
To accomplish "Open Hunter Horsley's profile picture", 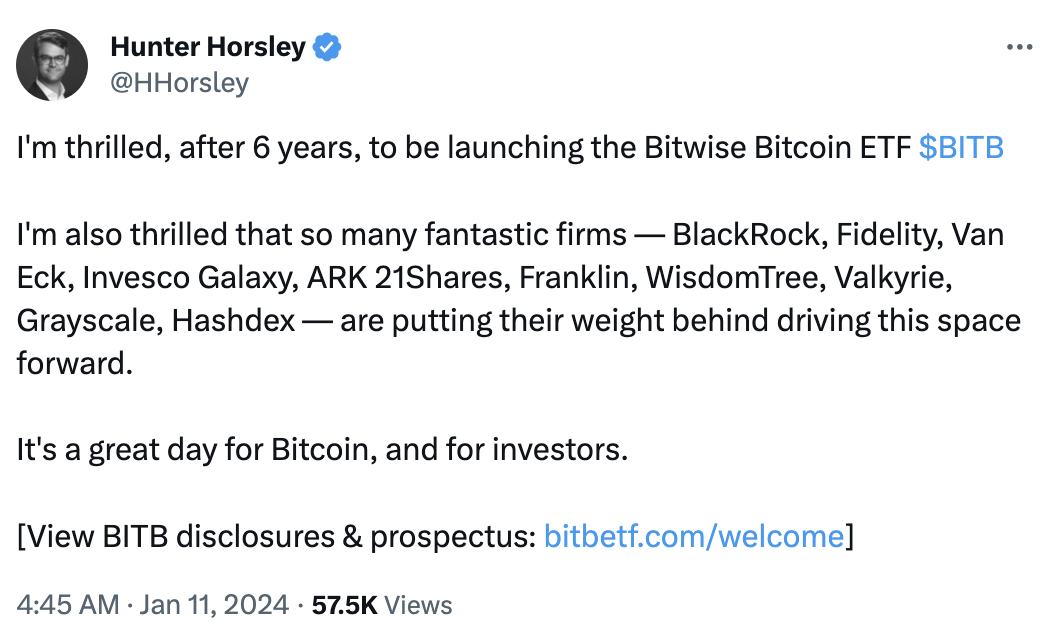I will [51, 64].
